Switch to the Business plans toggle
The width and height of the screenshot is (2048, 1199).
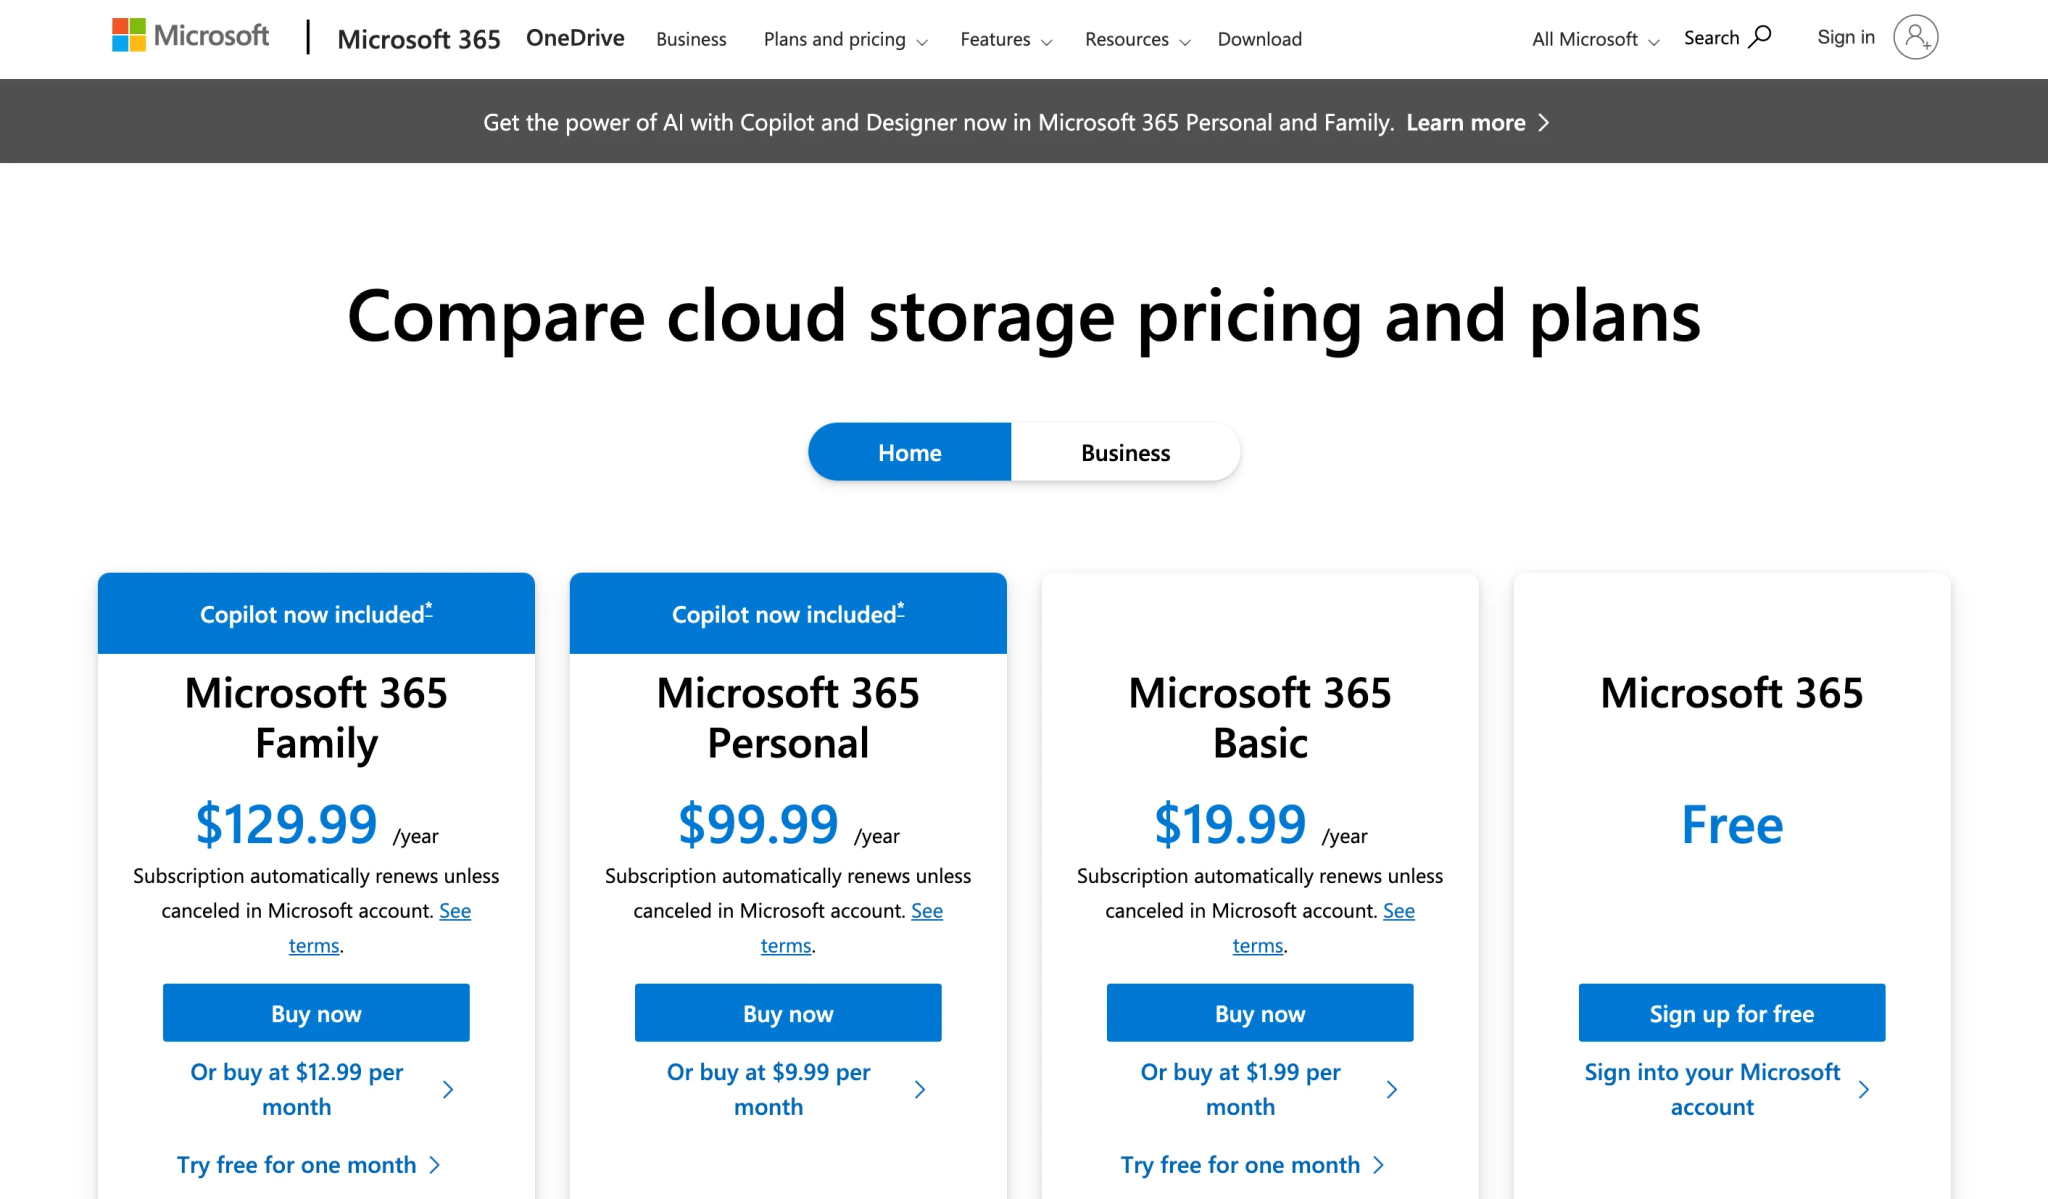point(1124,452)
